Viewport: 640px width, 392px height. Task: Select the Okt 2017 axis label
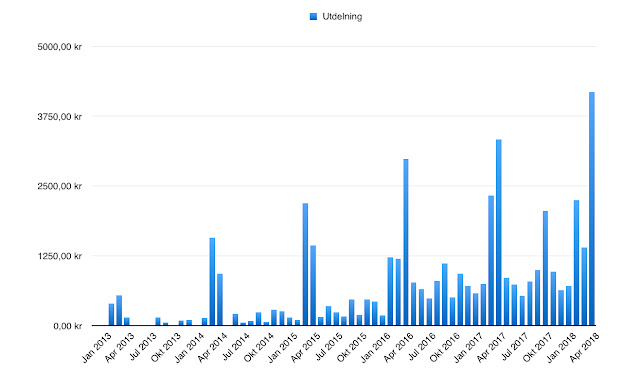pos(538,347)
